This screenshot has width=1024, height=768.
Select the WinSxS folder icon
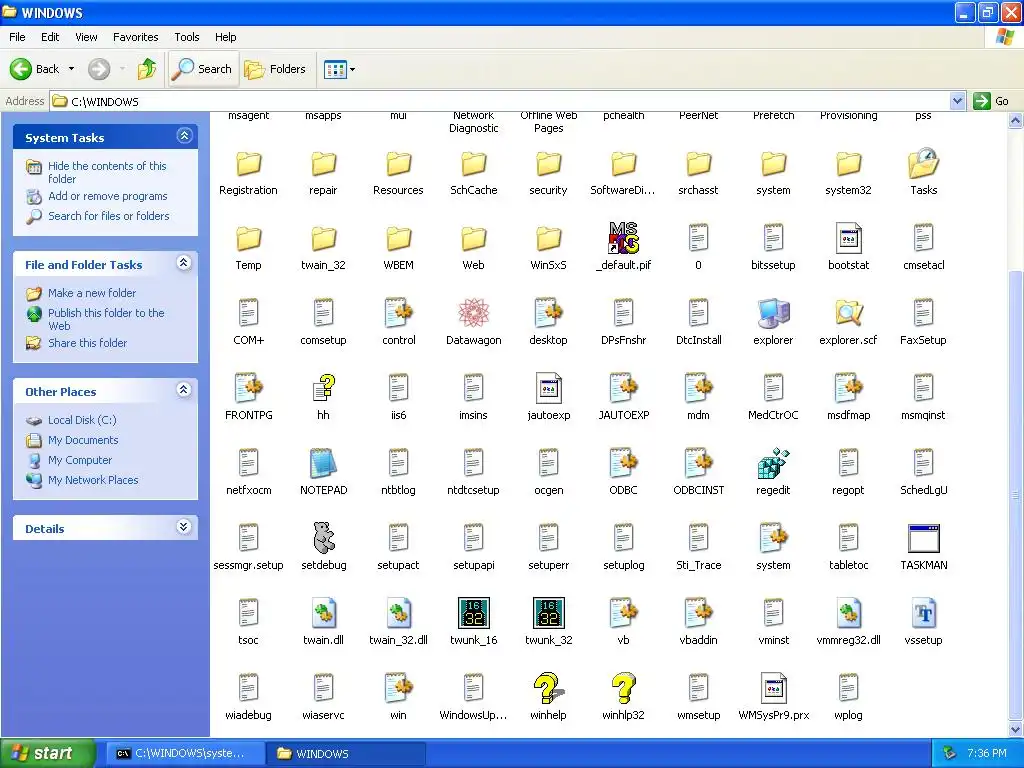point(549,238)
